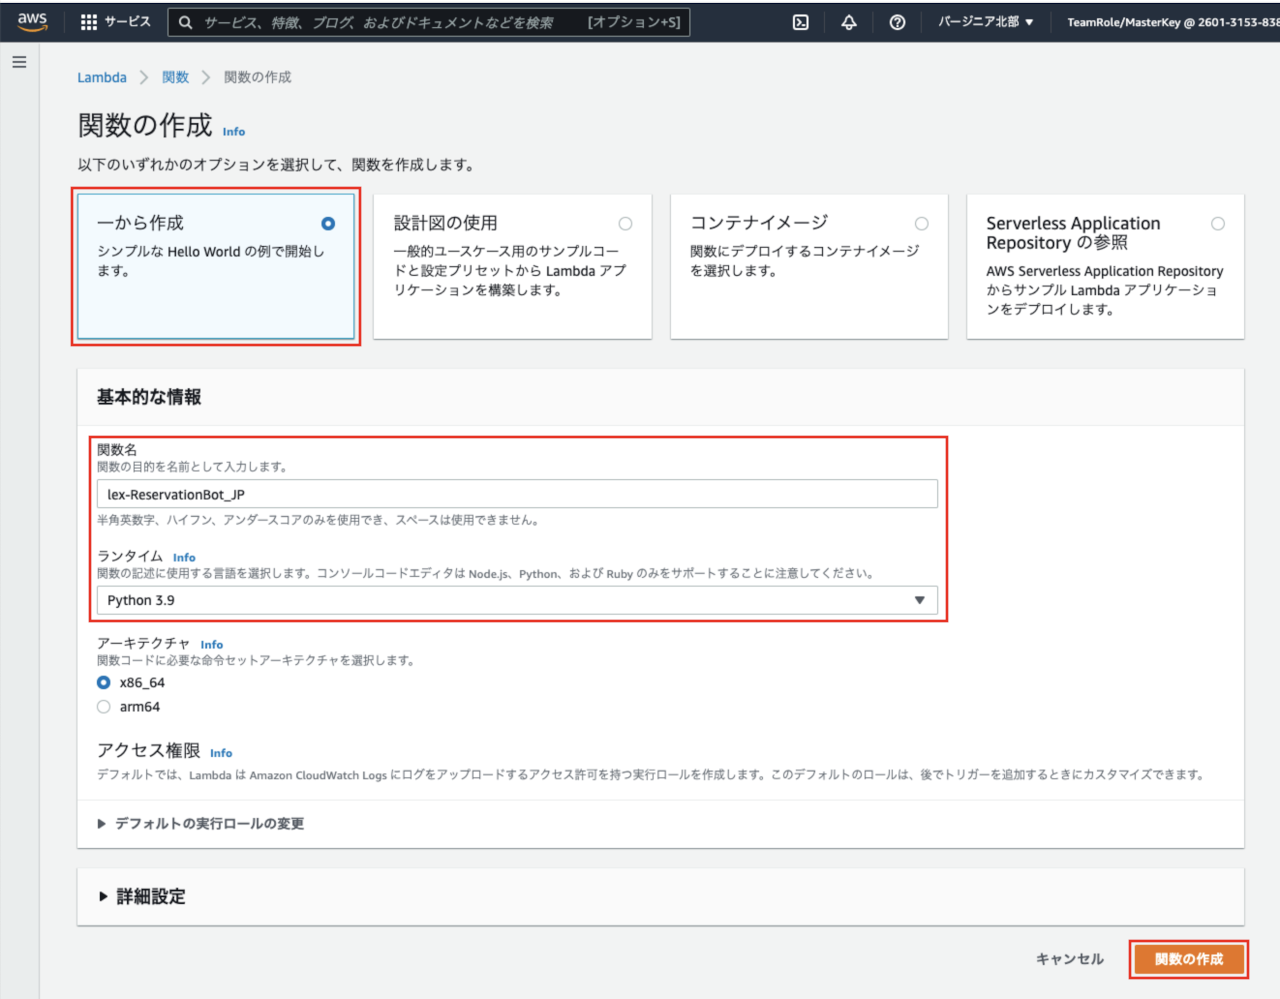
Task: Go to Lambda breadcrumb link
Action: coord(102,77)
